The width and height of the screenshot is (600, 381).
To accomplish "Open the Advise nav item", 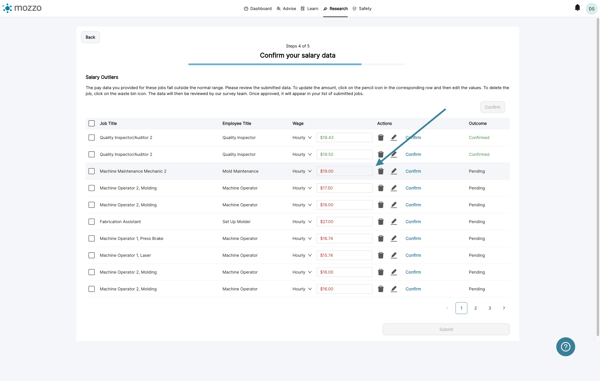I will pos(286,8).
